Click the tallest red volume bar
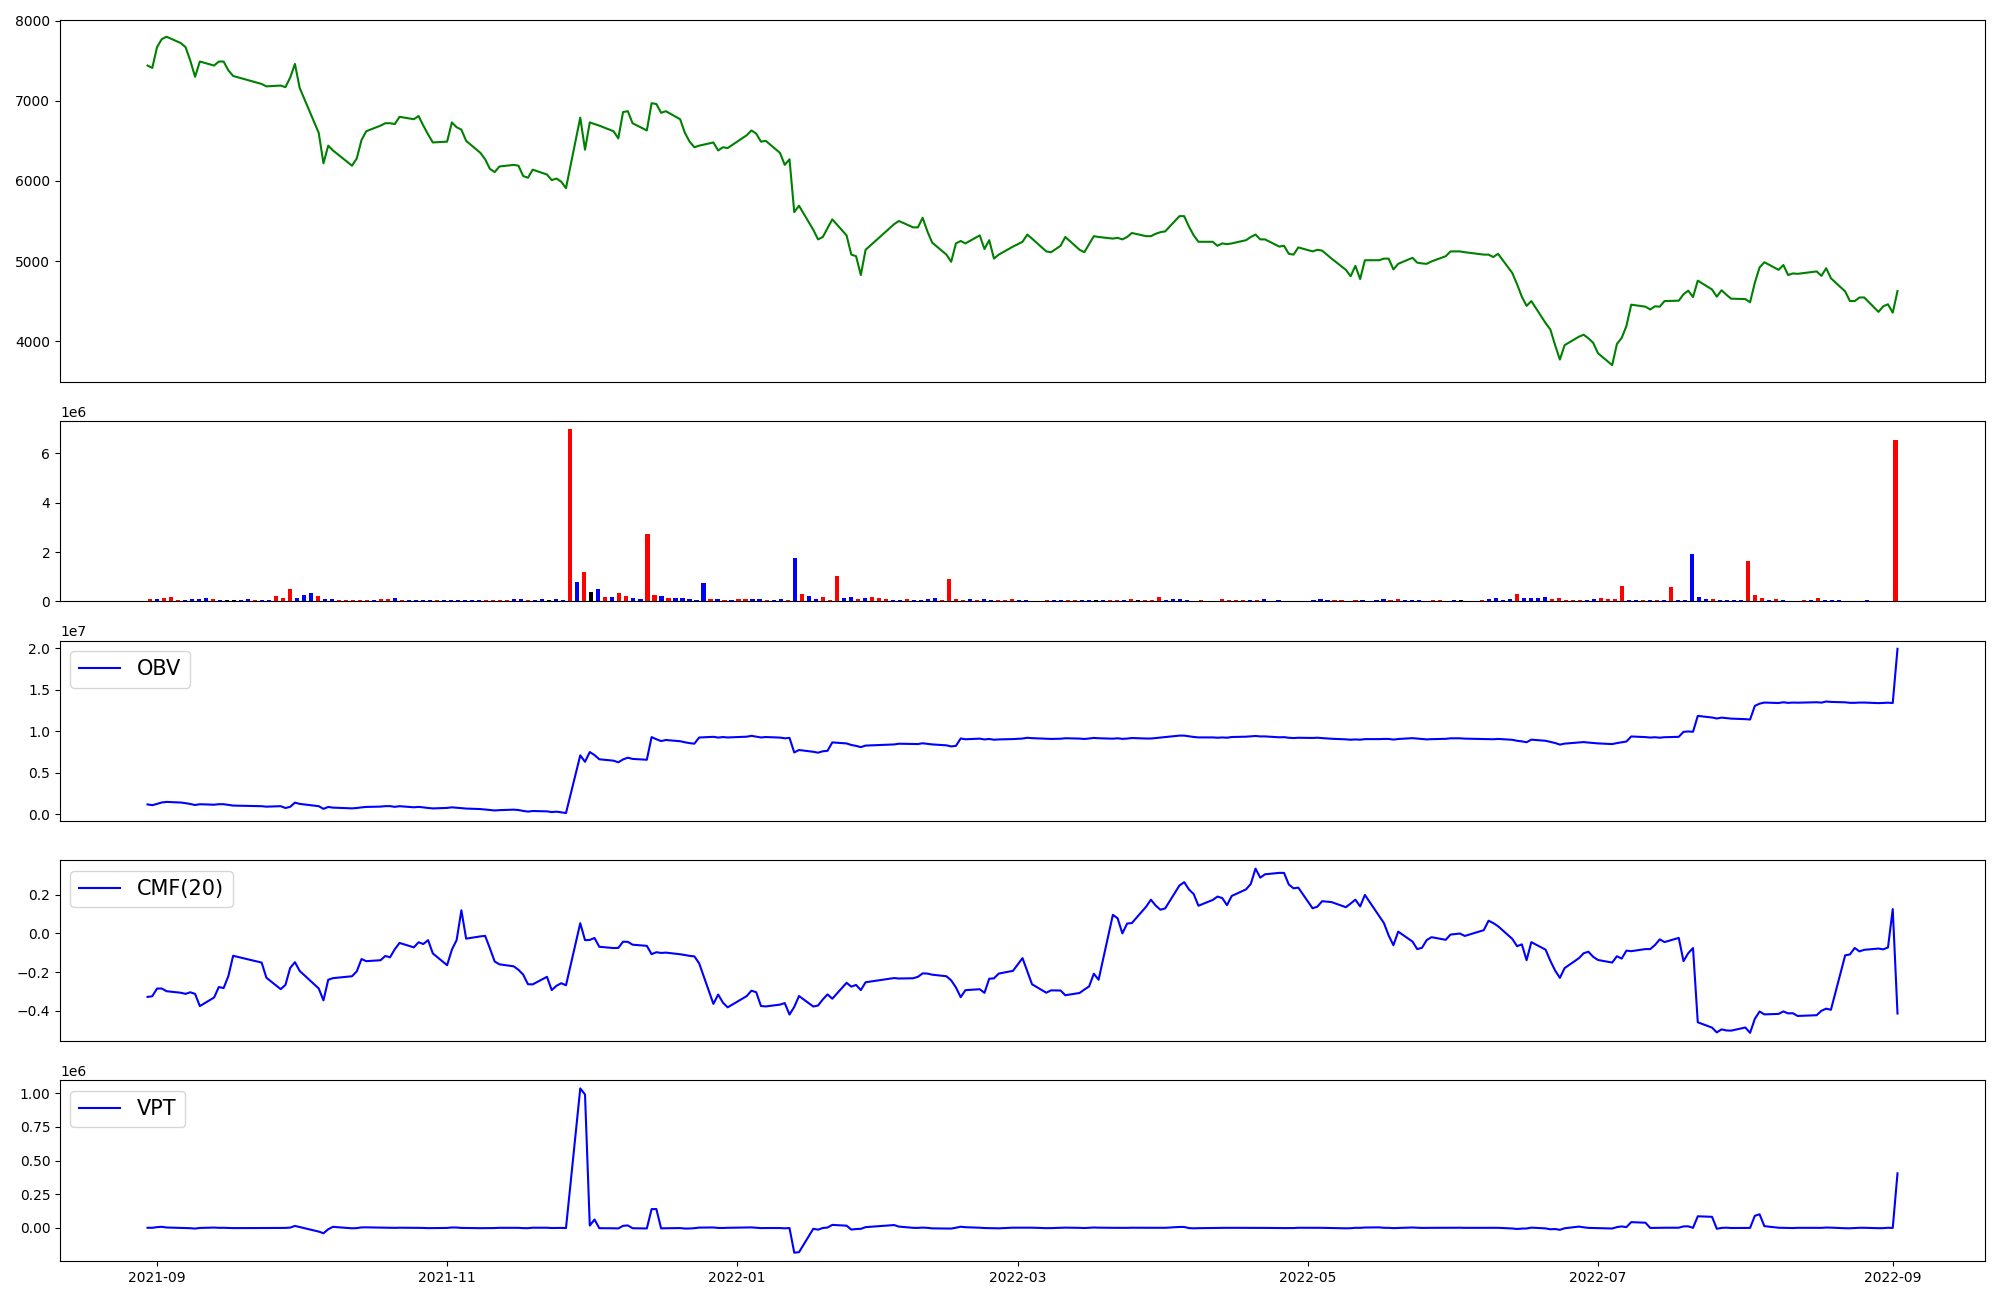2000x1300 pixels. click(x=570, y=515)
